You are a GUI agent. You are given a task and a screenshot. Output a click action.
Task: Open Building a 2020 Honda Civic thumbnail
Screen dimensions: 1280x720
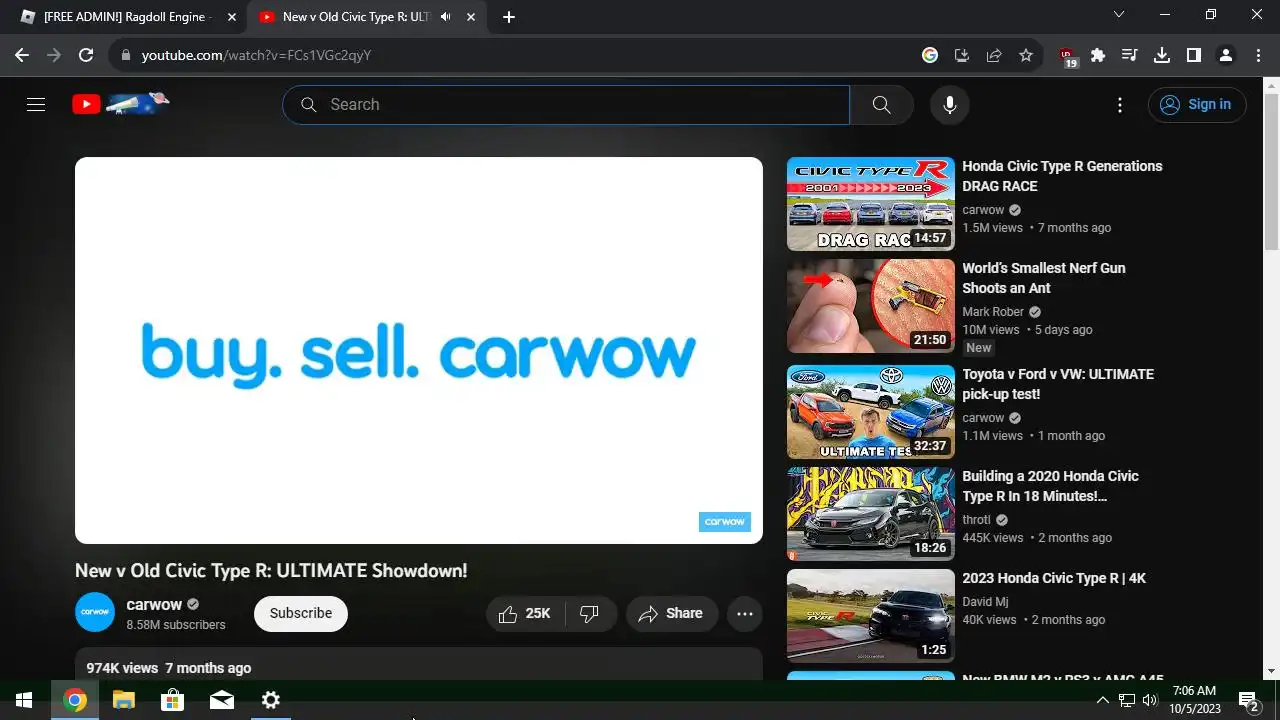(871, 514)
